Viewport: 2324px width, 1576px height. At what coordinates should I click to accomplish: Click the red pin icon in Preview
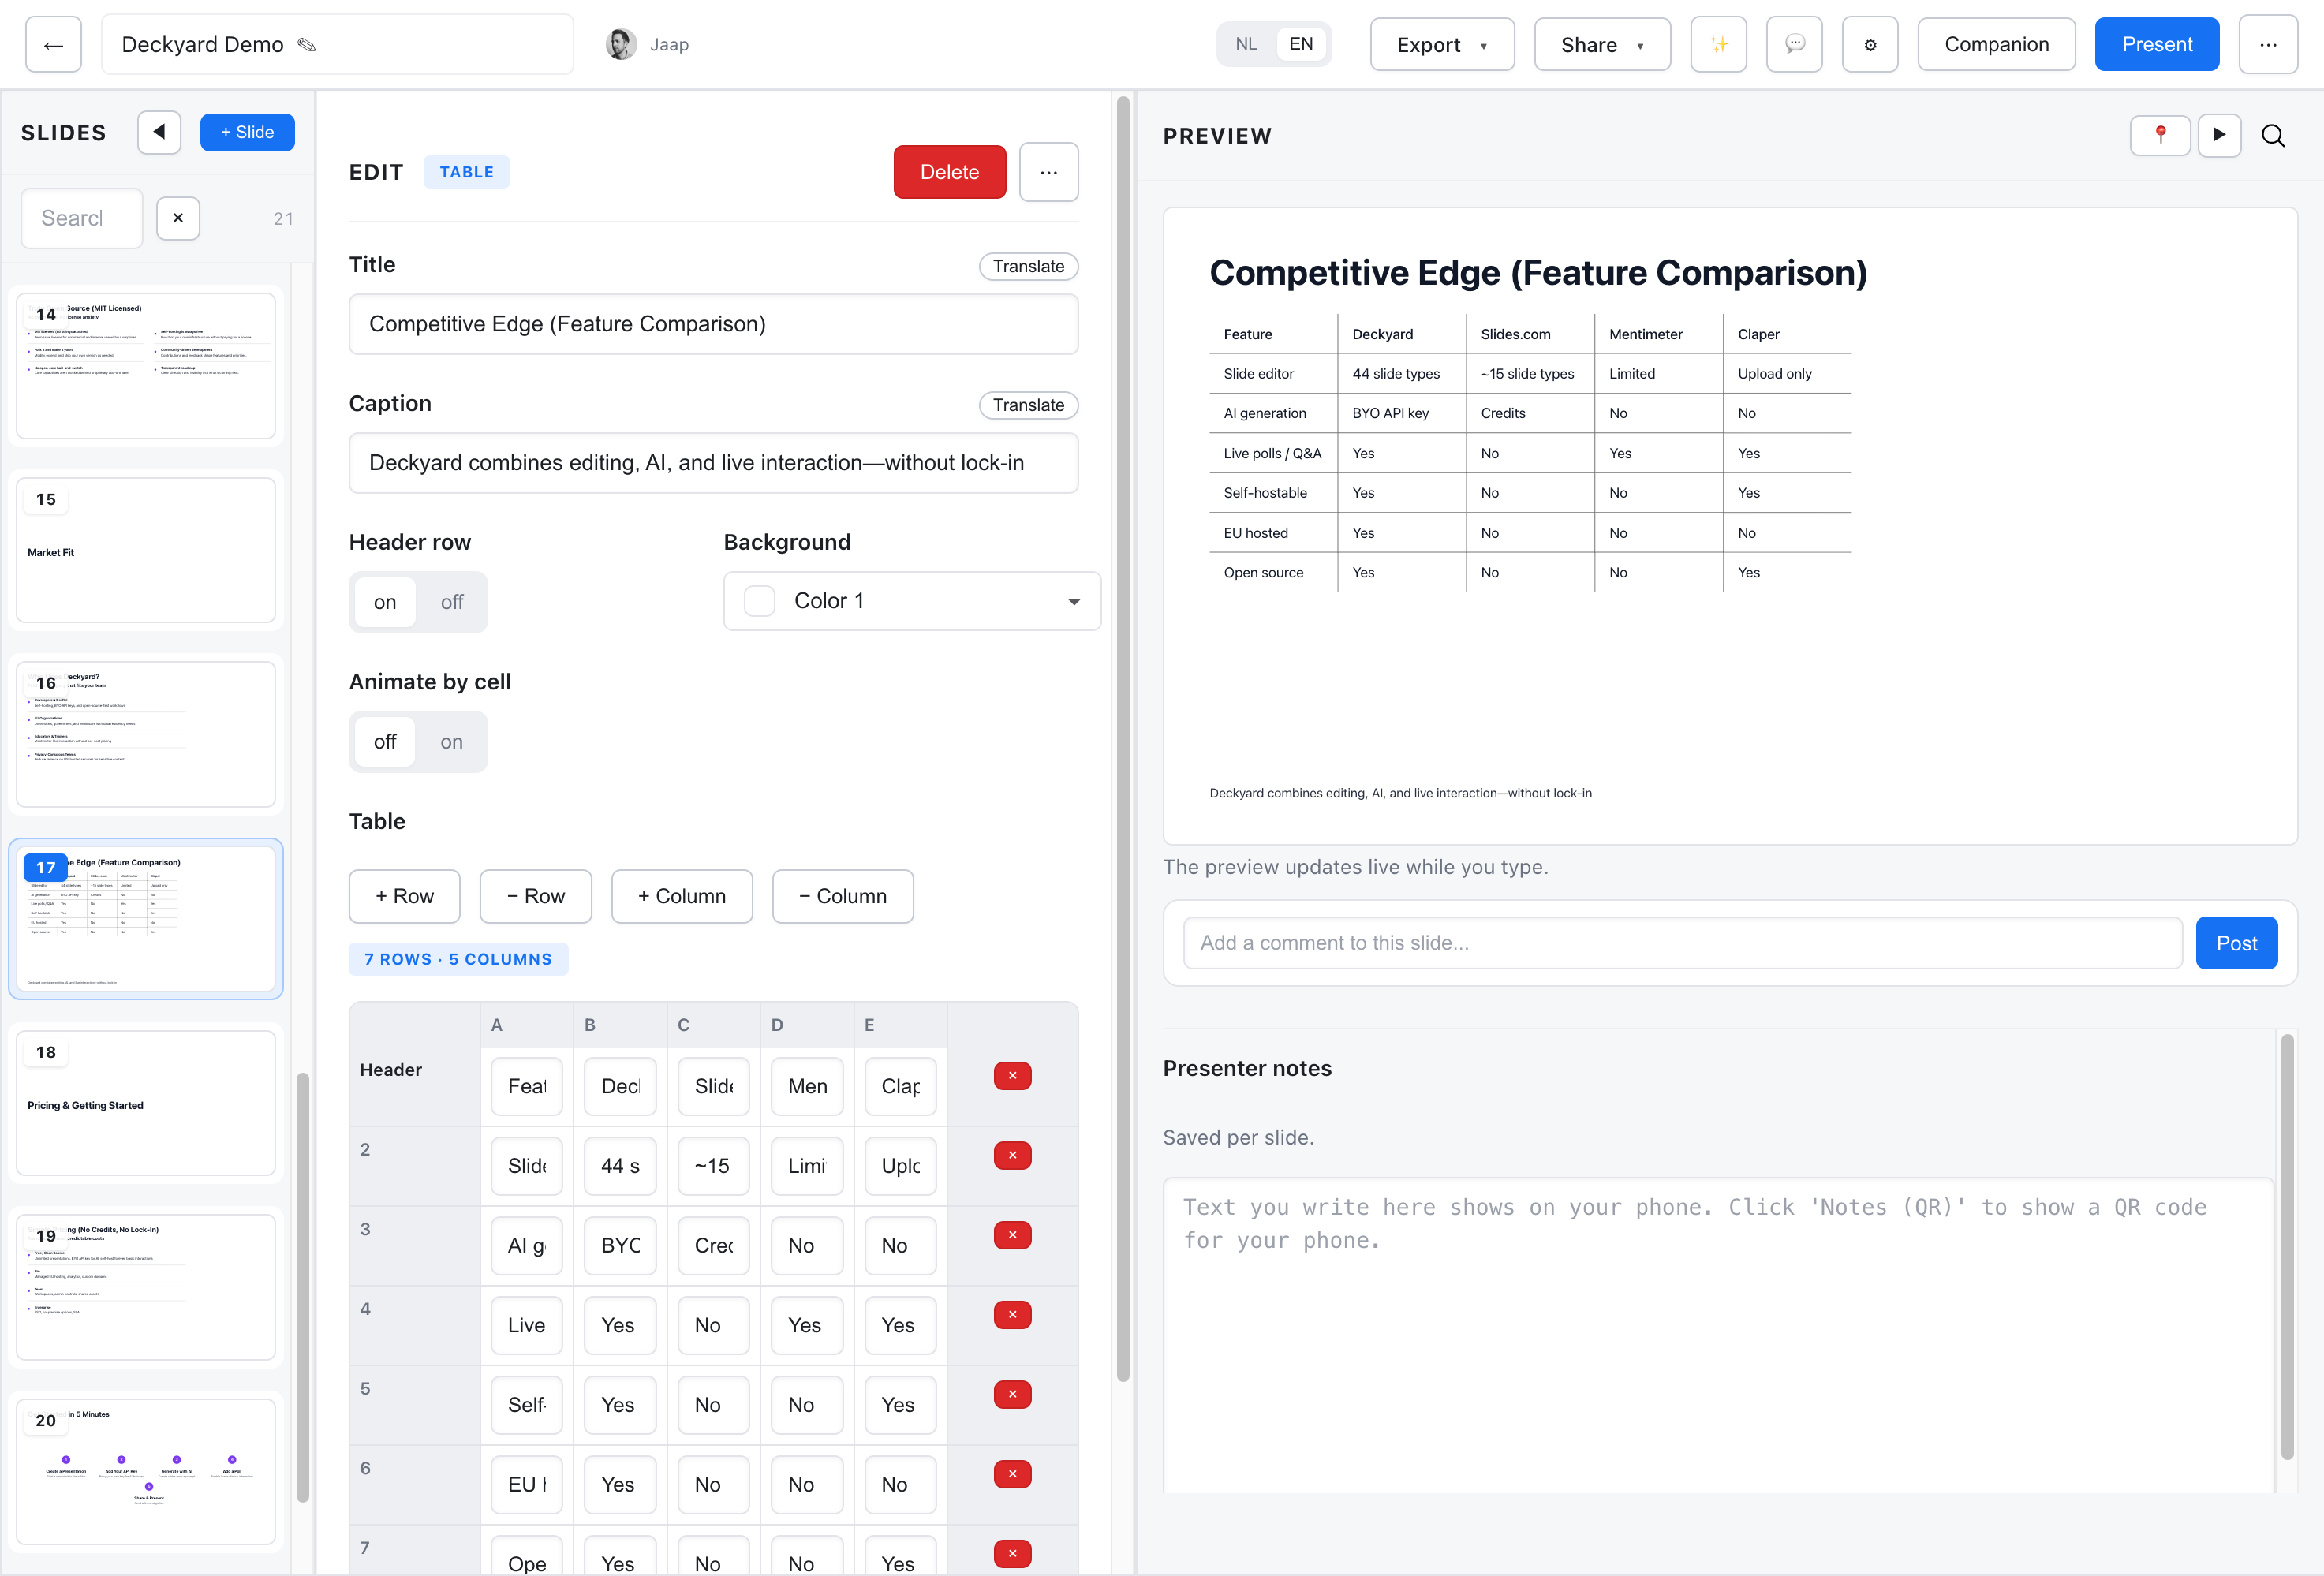pyautogui.click(x=2160, y=135)
